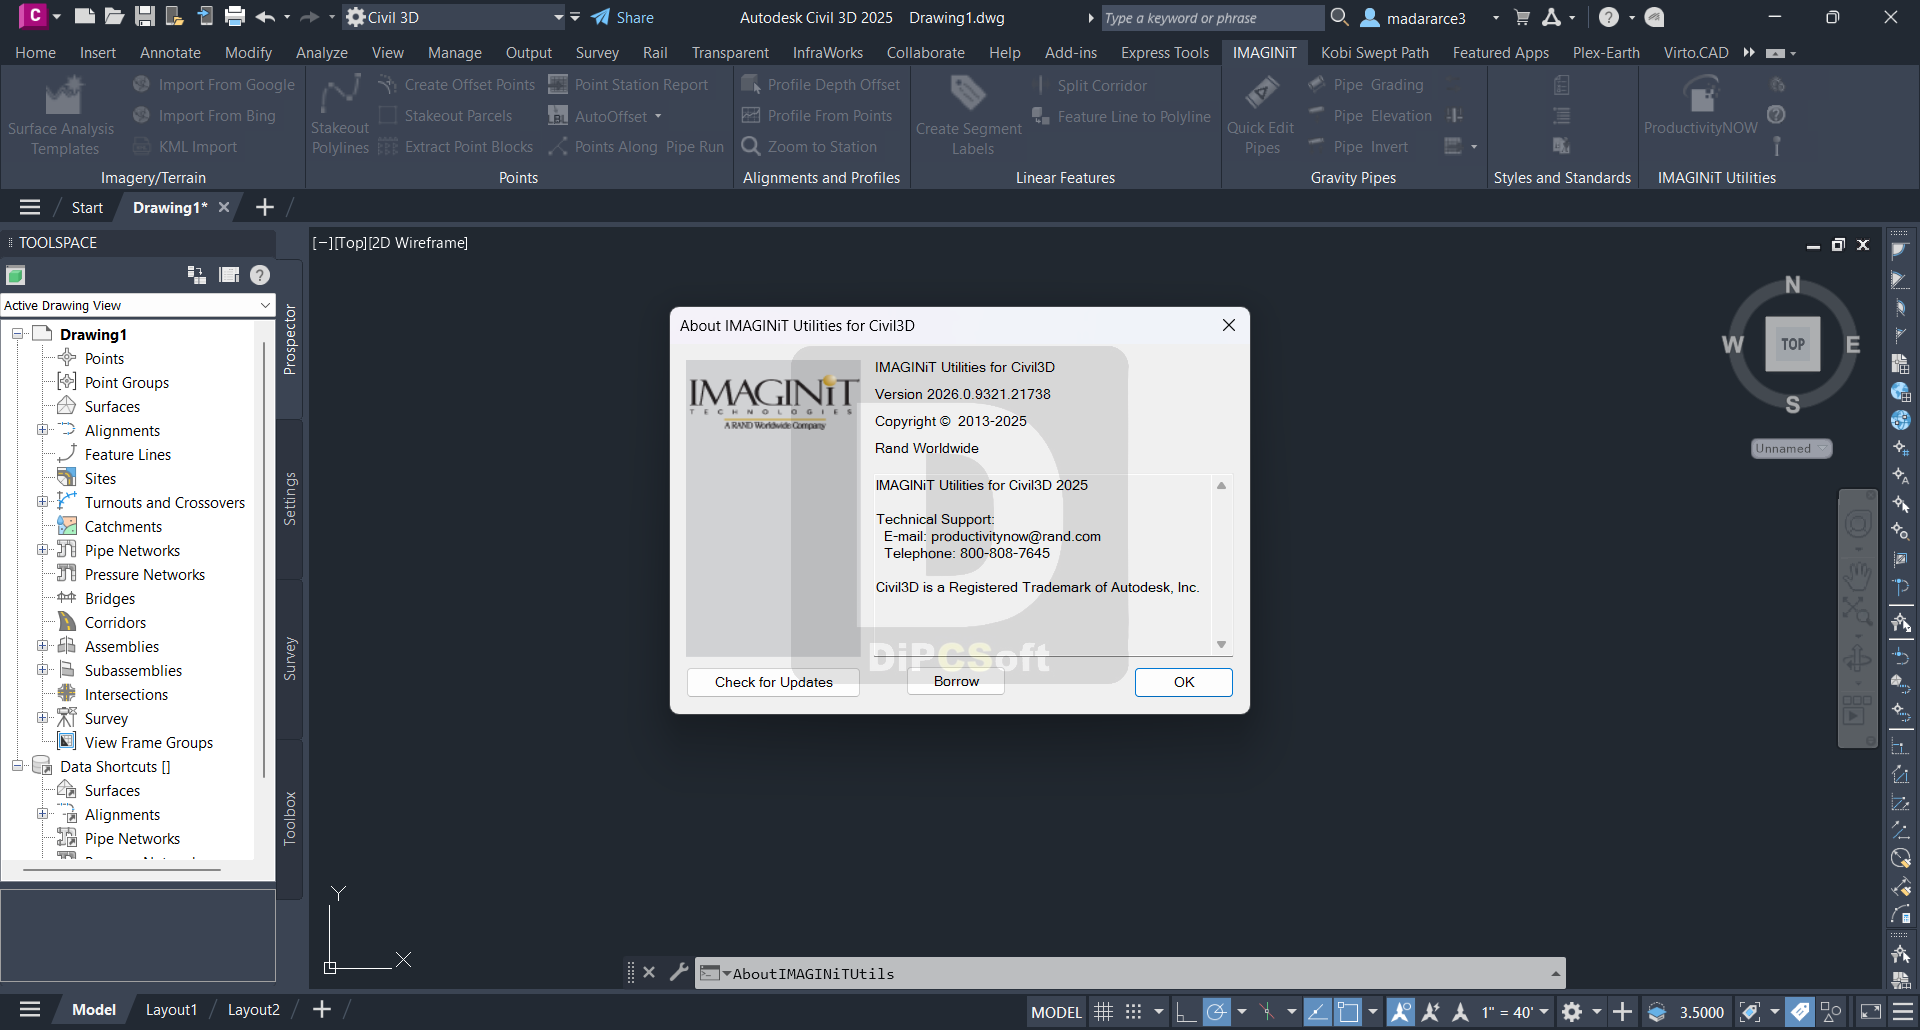Screen dimensions: 1920x1030
Task: Click the Stakeout Polylines ribbon icon
Action: (x=340, y=94)
